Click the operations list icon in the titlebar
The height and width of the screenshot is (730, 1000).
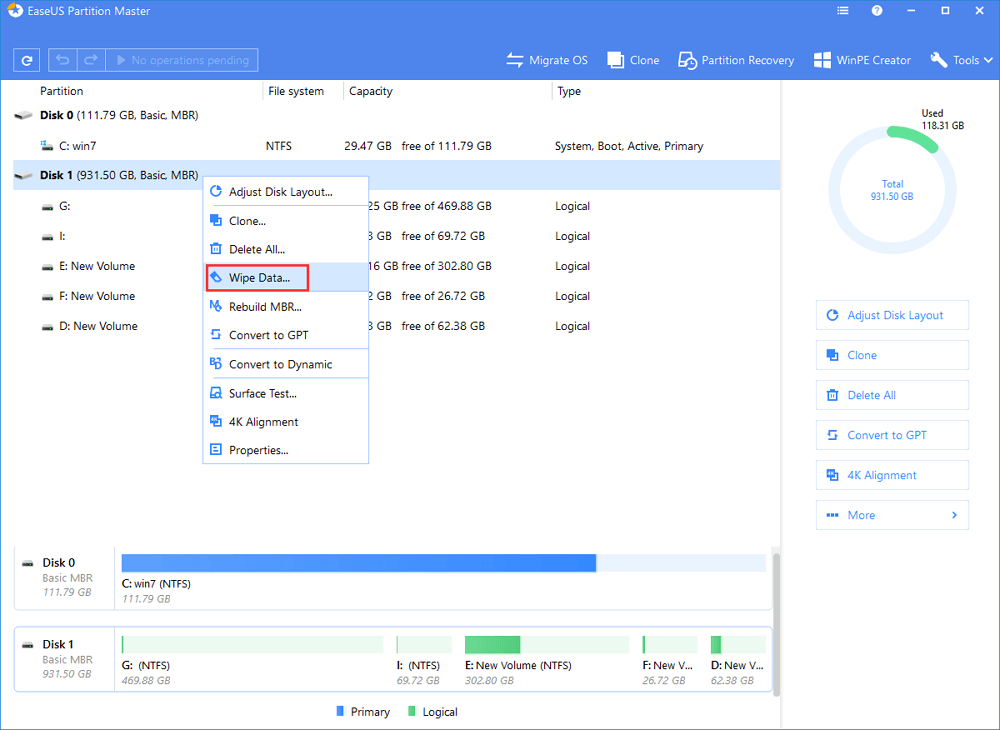pos(842,10)
